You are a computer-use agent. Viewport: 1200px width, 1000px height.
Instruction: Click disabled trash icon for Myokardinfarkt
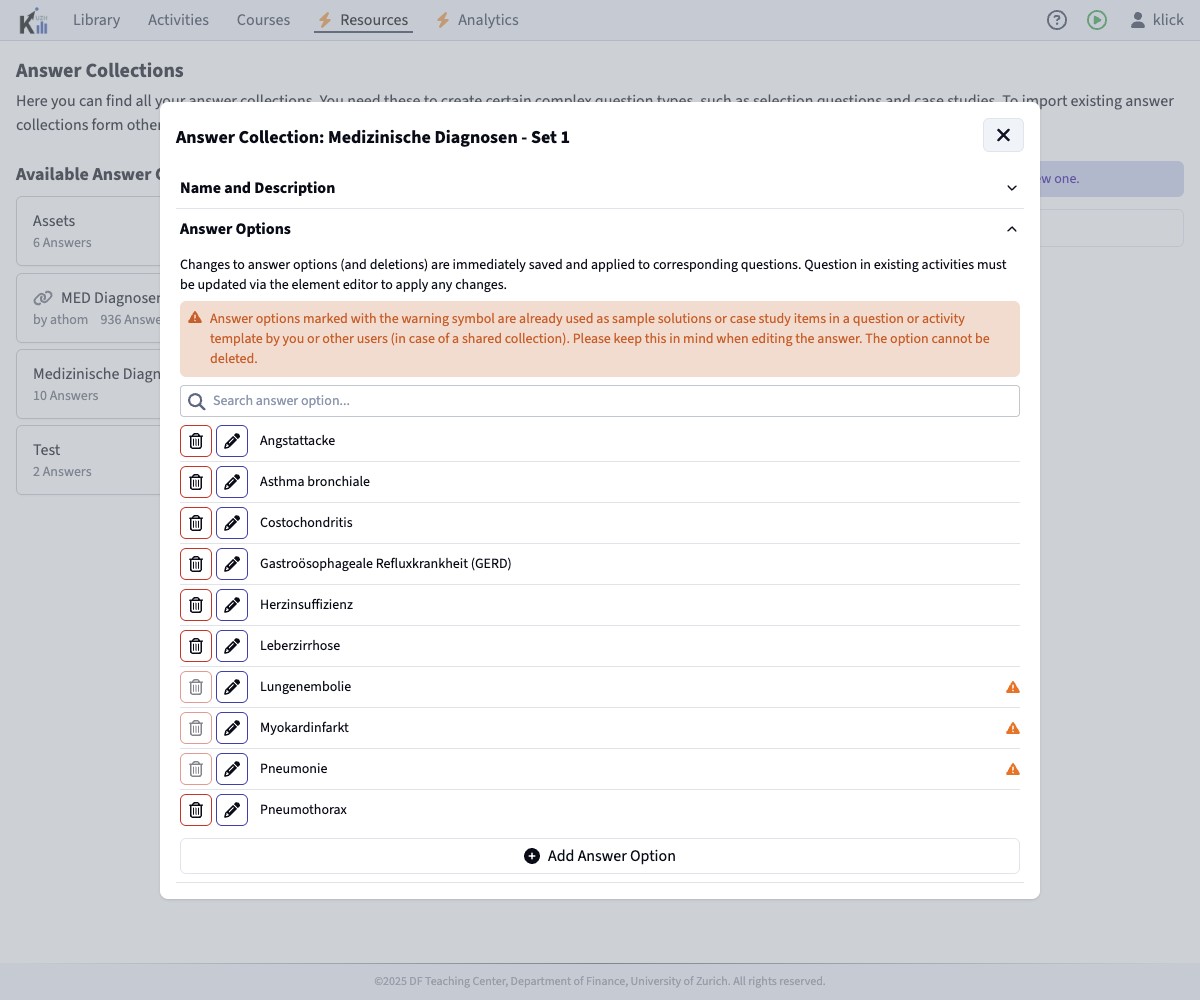pos(196,728)
